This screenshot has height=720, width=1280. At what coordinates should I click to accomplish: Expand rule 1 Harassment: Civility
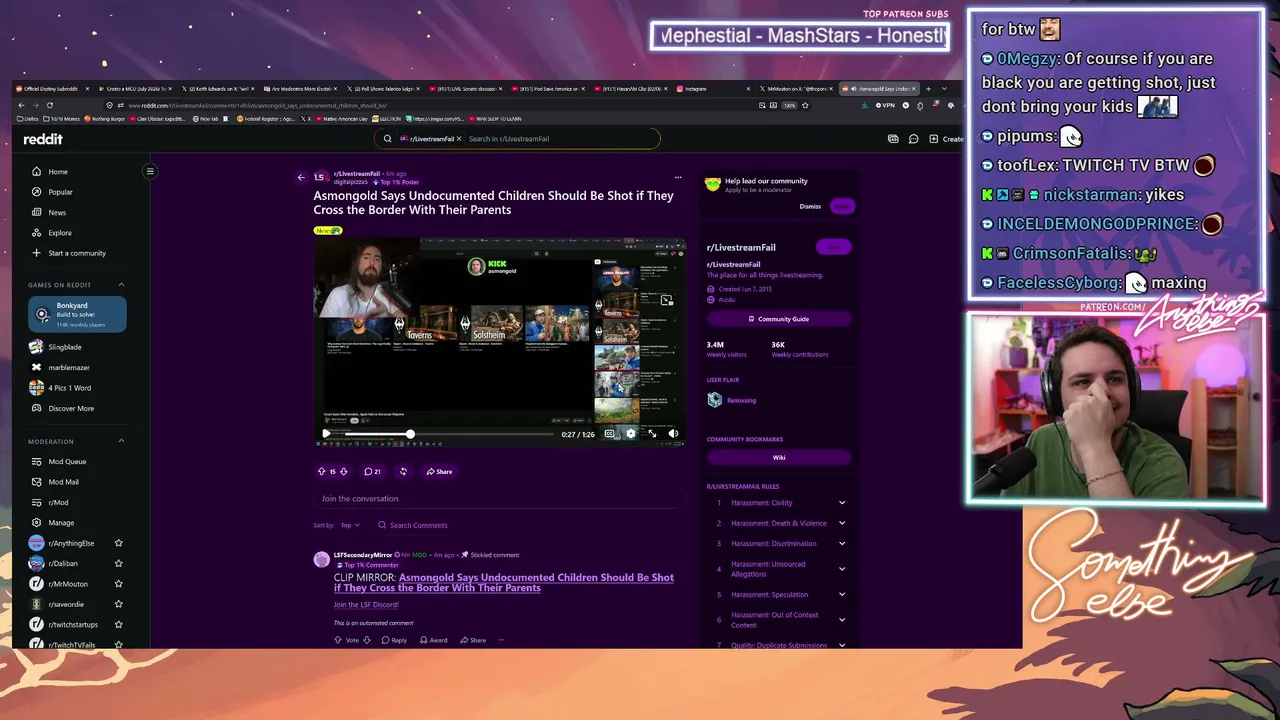point(842,503)
